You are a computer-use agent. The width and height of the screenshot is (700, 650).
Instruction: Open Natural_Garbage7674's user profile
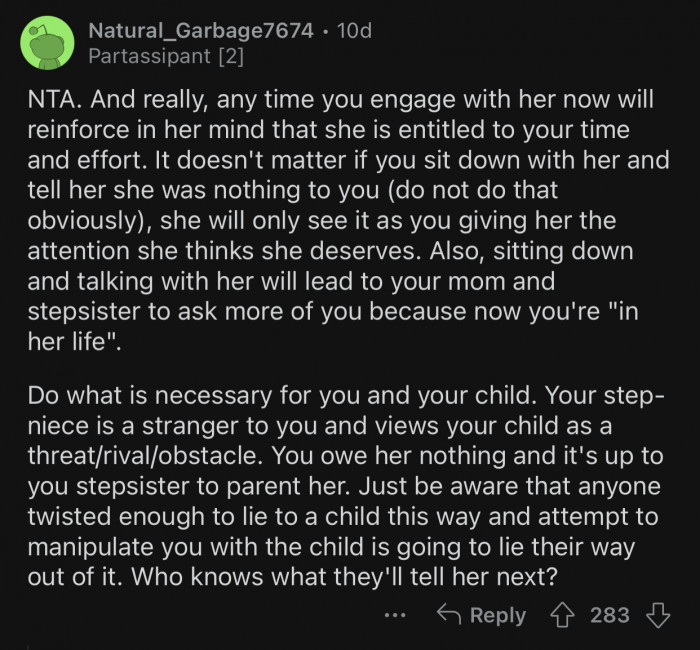tap(201, 30)
